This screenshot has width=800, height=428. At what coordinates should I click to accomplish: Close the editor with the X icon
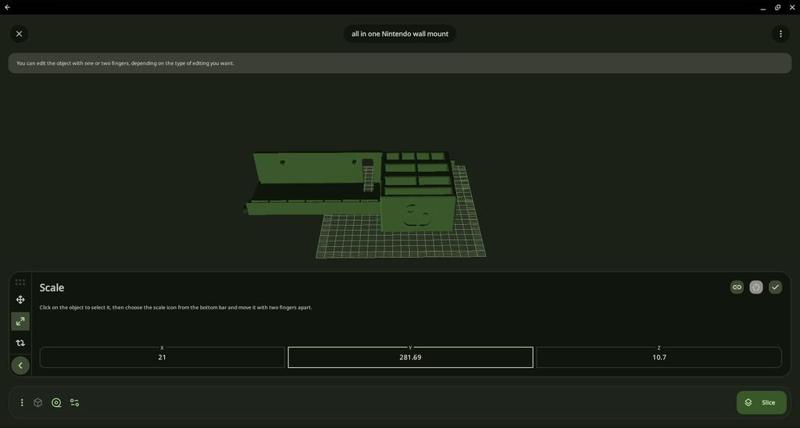[x=19, y=34]
